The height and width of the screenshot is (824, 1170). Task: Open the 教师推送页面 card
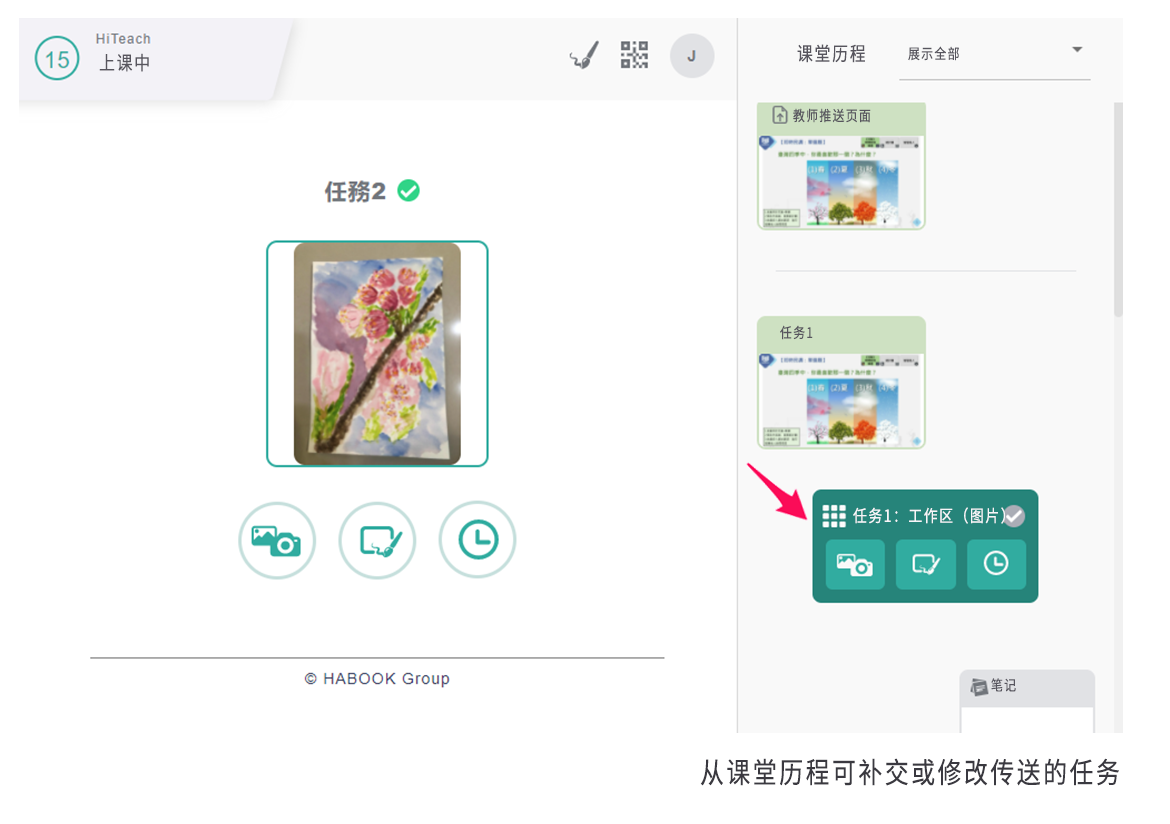841,166
